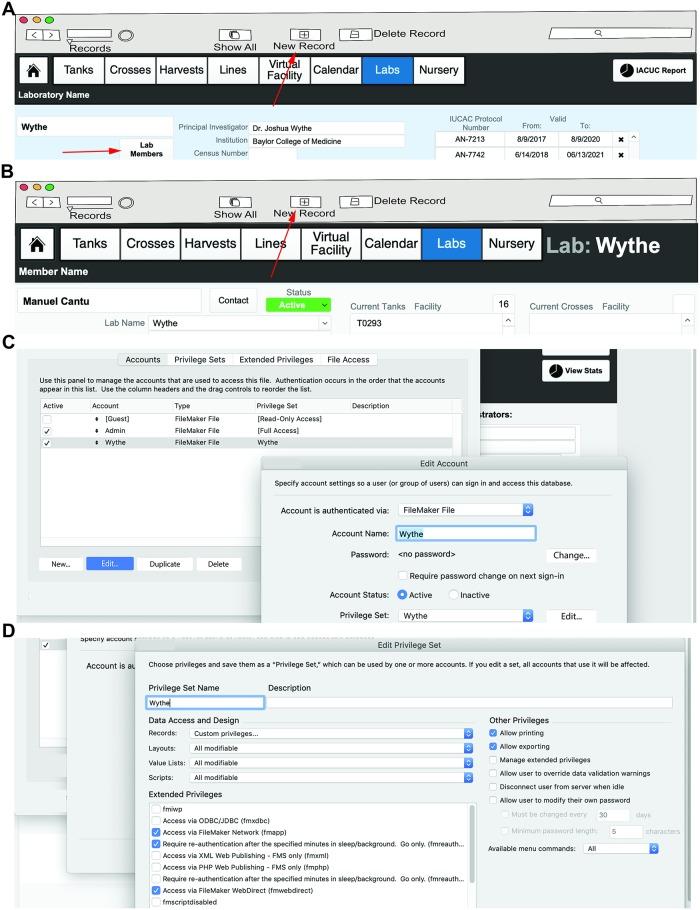The width and height of the screenshot is (700, 910).
Task: Enable Manage extended privileges checkbox
Action: point(493,760)
